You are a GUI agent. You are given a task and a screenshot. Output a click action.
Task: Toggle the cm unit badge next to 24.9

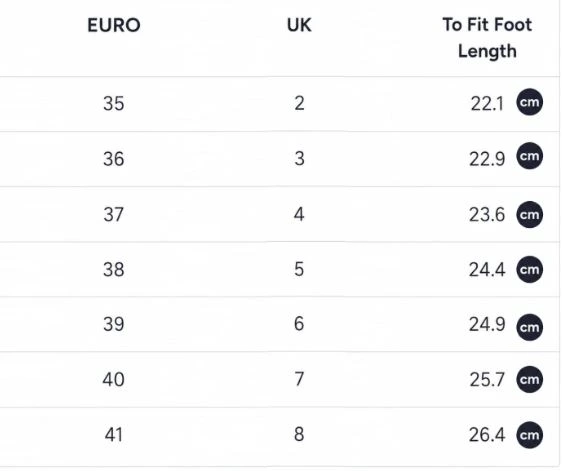(529, 327)
